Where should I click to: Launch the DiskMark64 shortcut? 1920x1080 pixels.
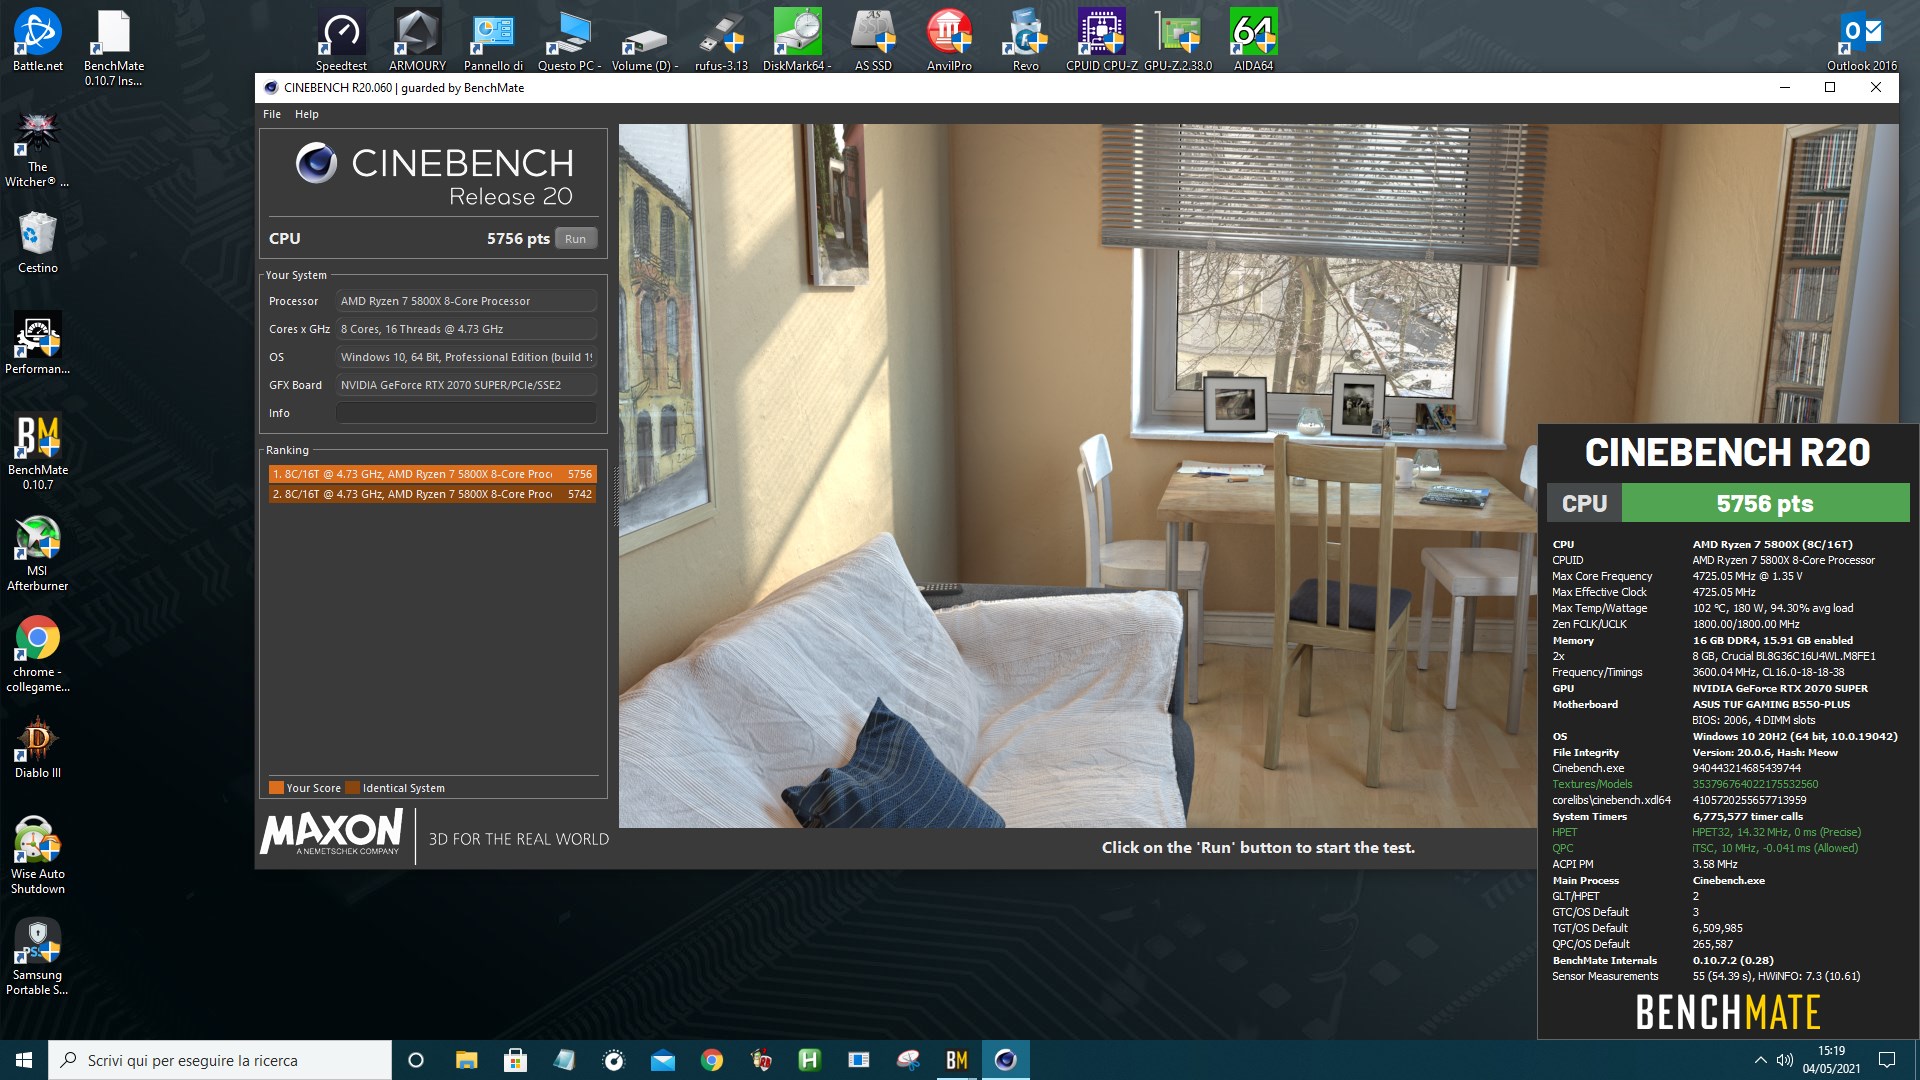point(797,40)
